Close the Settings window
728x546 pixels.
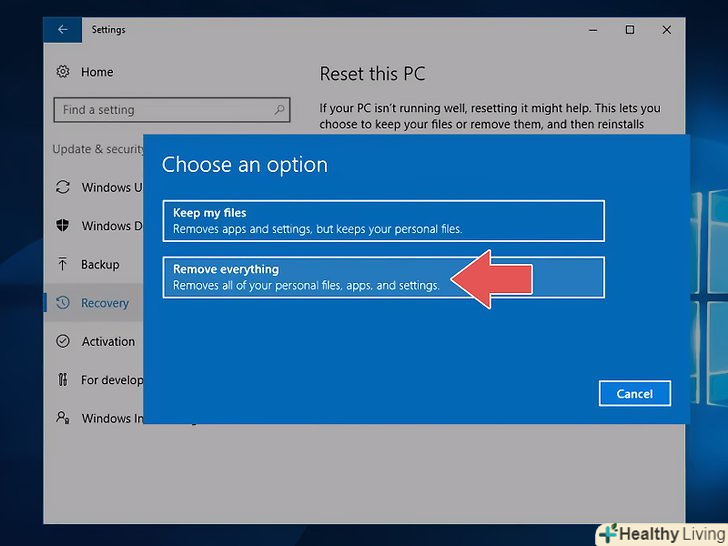(667, 30)
